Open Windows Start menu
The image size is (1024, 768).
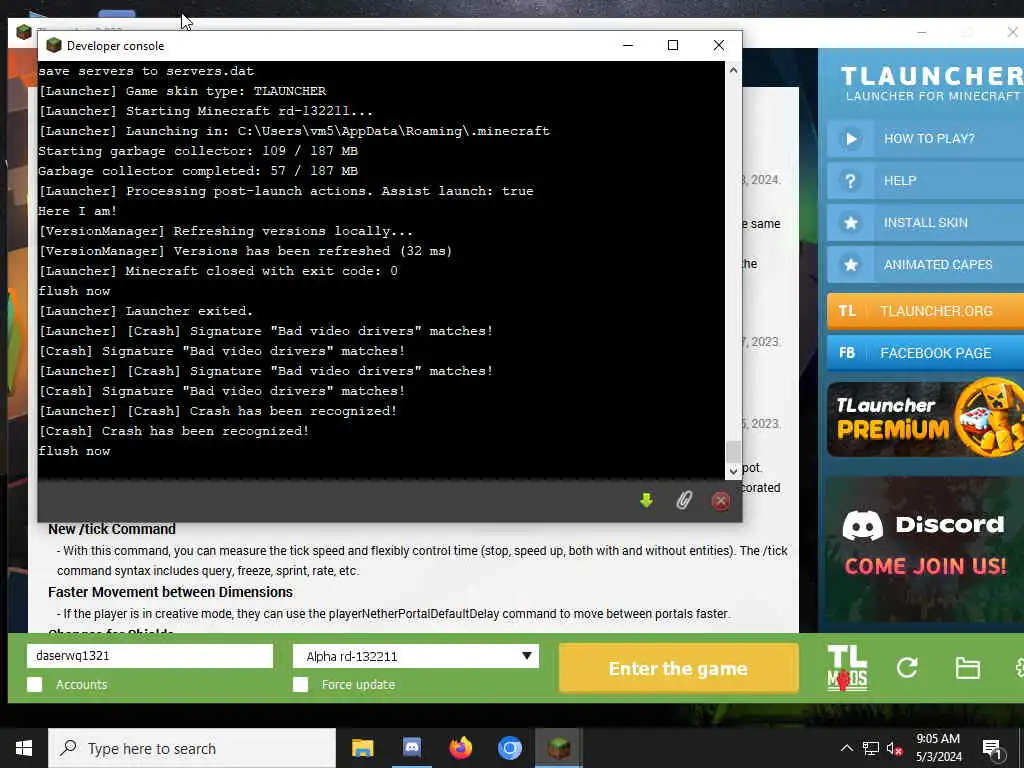point(24,748)
